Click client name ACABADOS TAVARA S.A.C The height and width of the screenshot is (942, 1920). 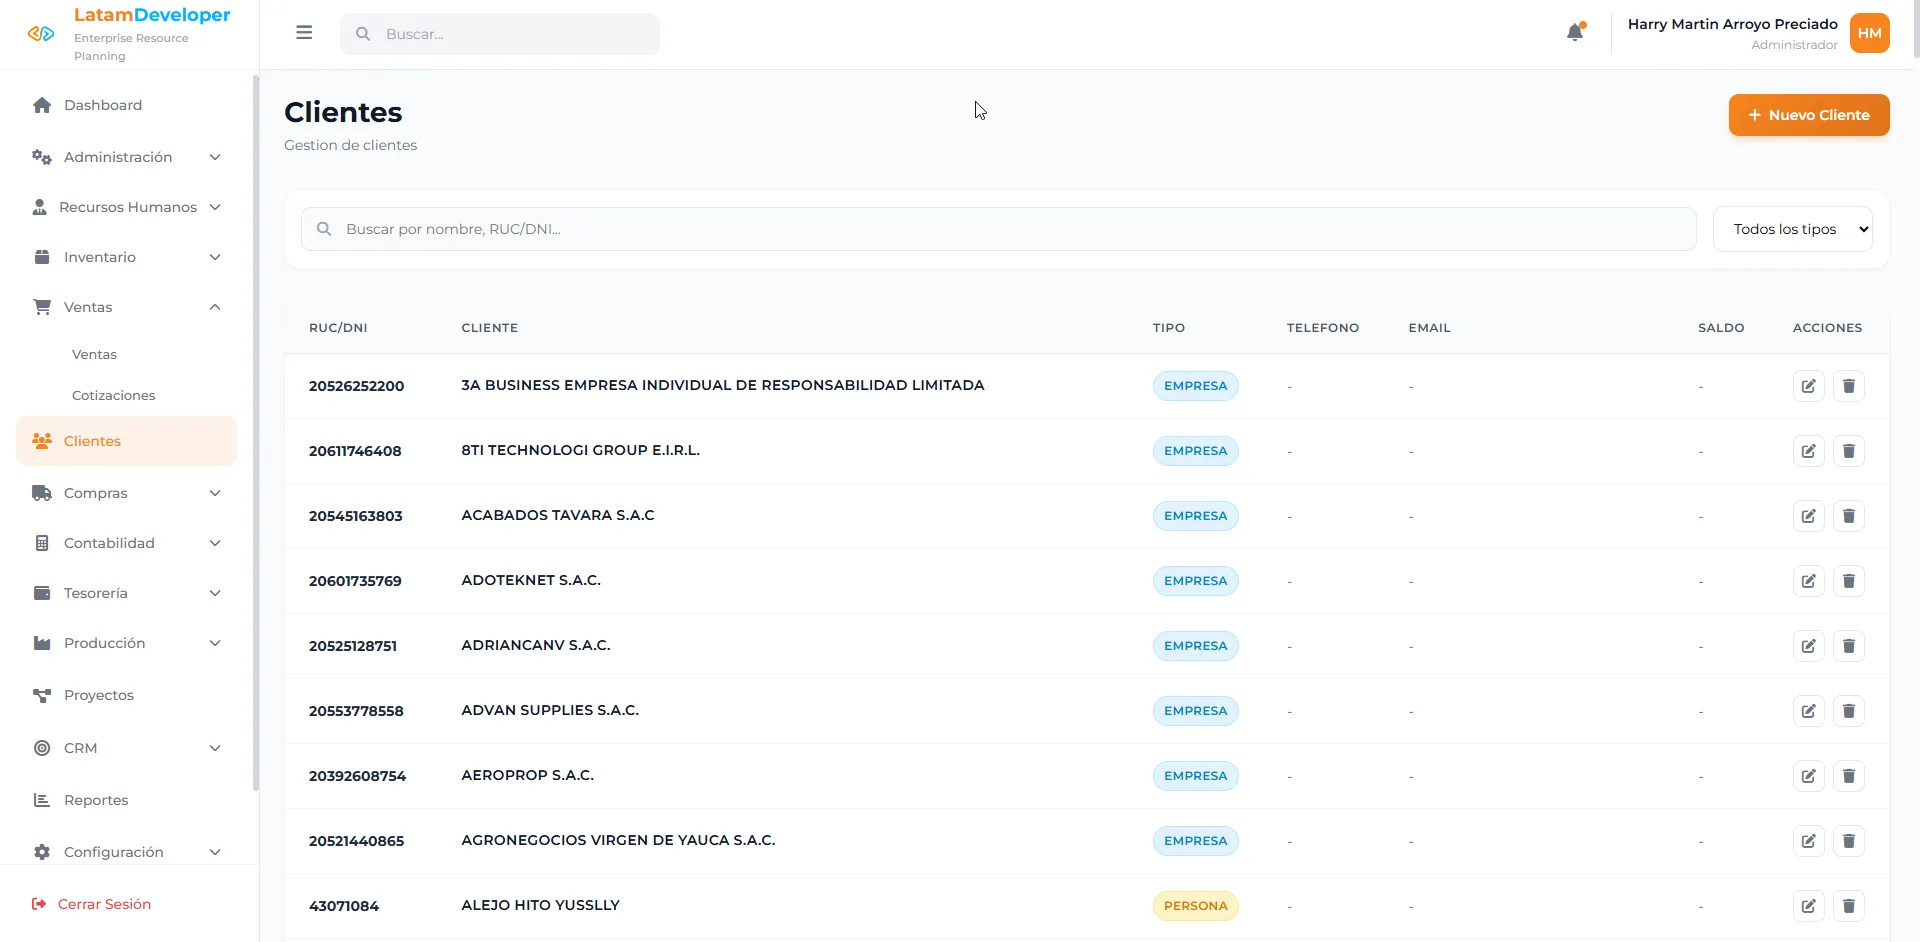click(558, 515)
